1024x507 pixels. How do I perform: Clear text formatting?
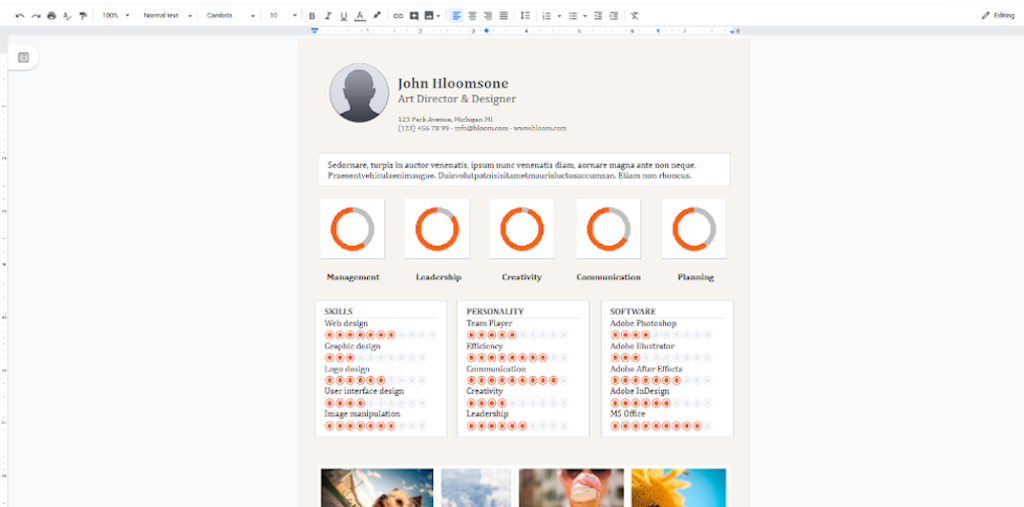pyautogui.click(x=635, y=16)
